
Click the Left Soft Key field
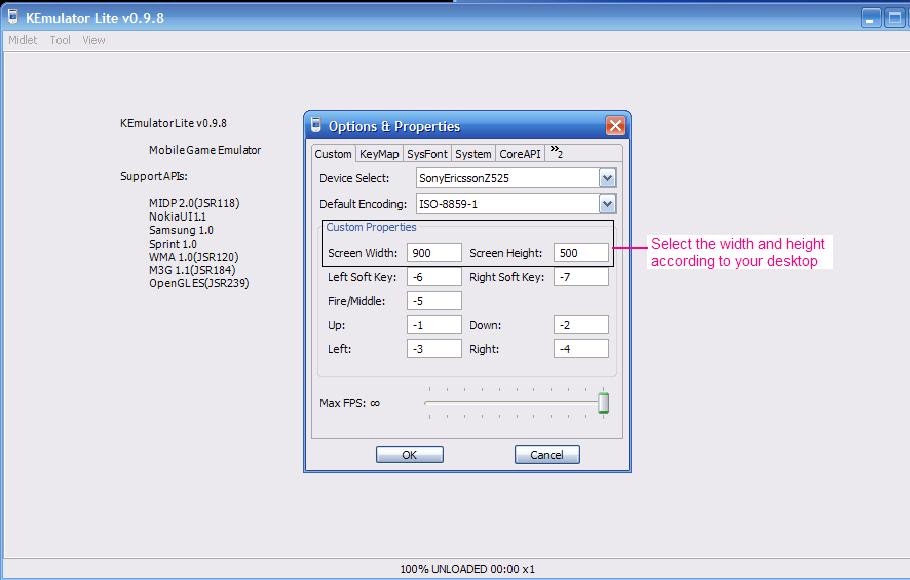pos(434,277)
